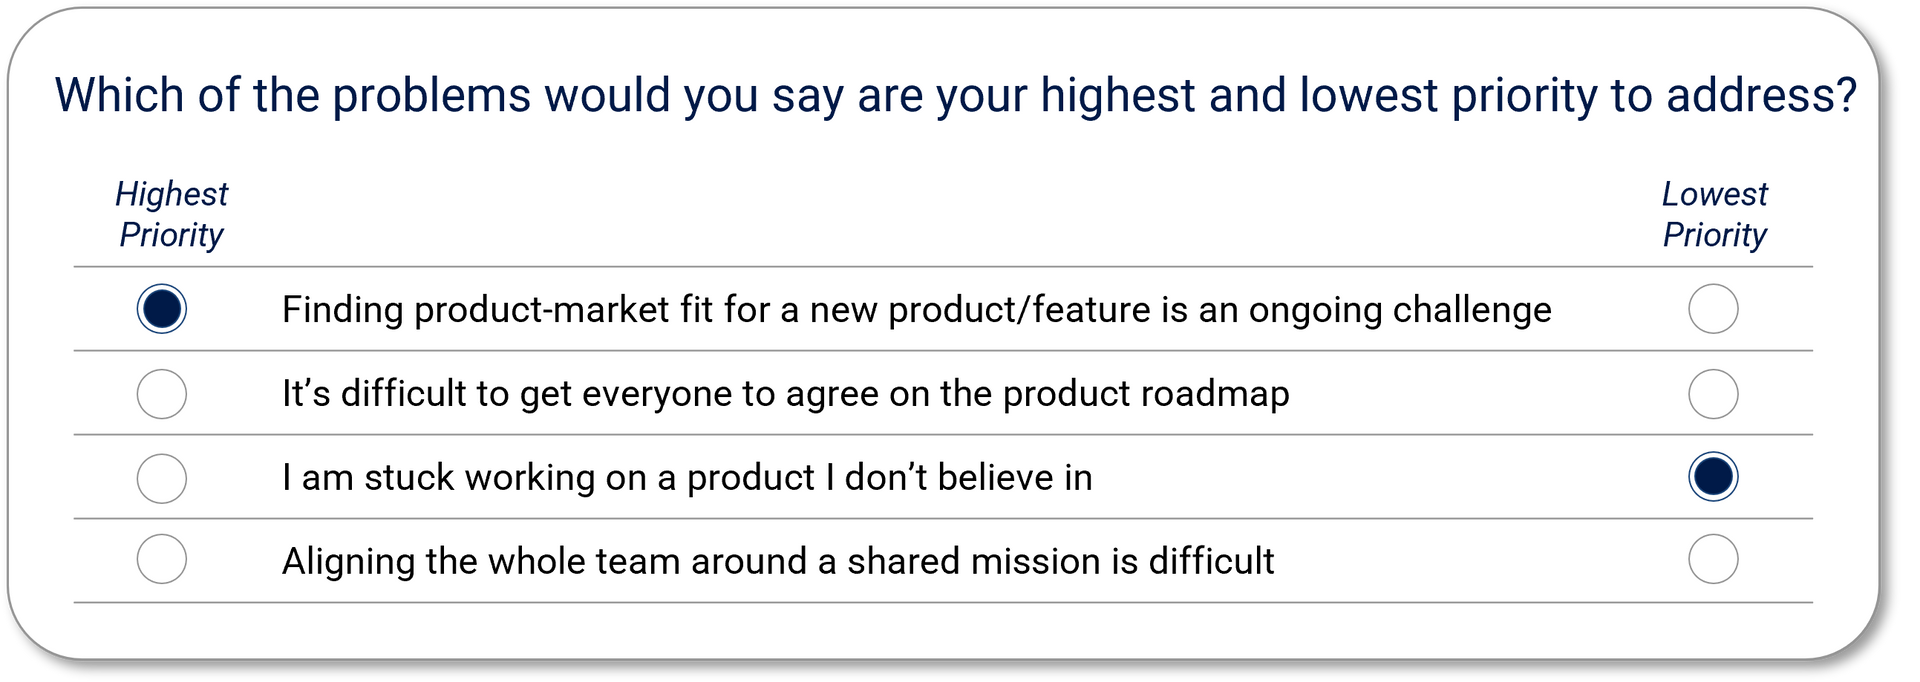The width and height of the screenshot is (1920, 682).
Task: Choose Lowest Priority for stuck working on product
Action: 1713,477
